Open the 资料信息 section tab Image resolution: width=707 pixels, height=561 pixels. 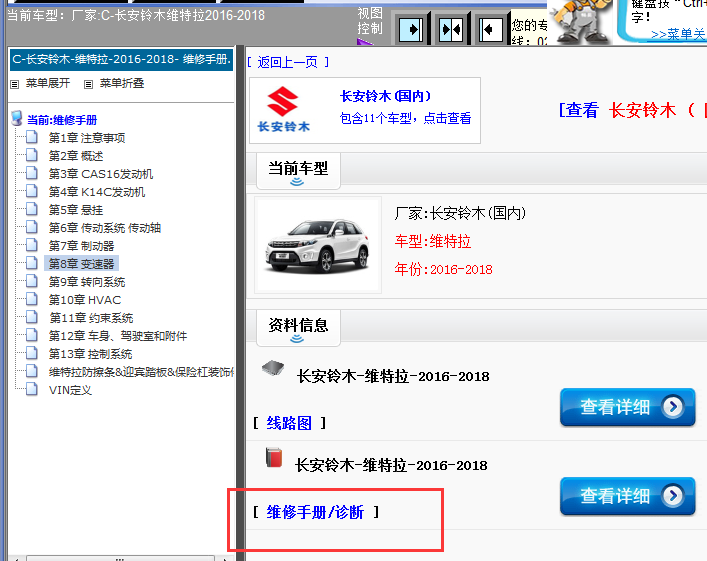[298, 328]
